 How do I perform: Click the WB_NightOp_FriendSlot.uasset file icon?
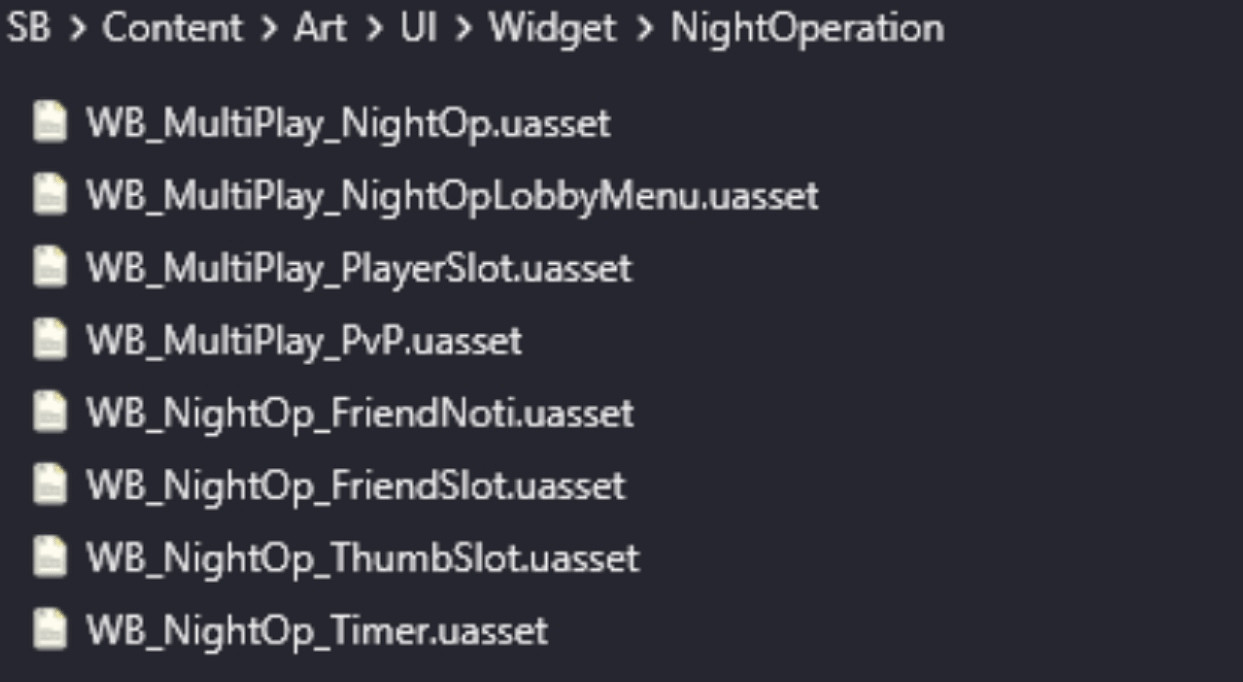coord(49,485)
